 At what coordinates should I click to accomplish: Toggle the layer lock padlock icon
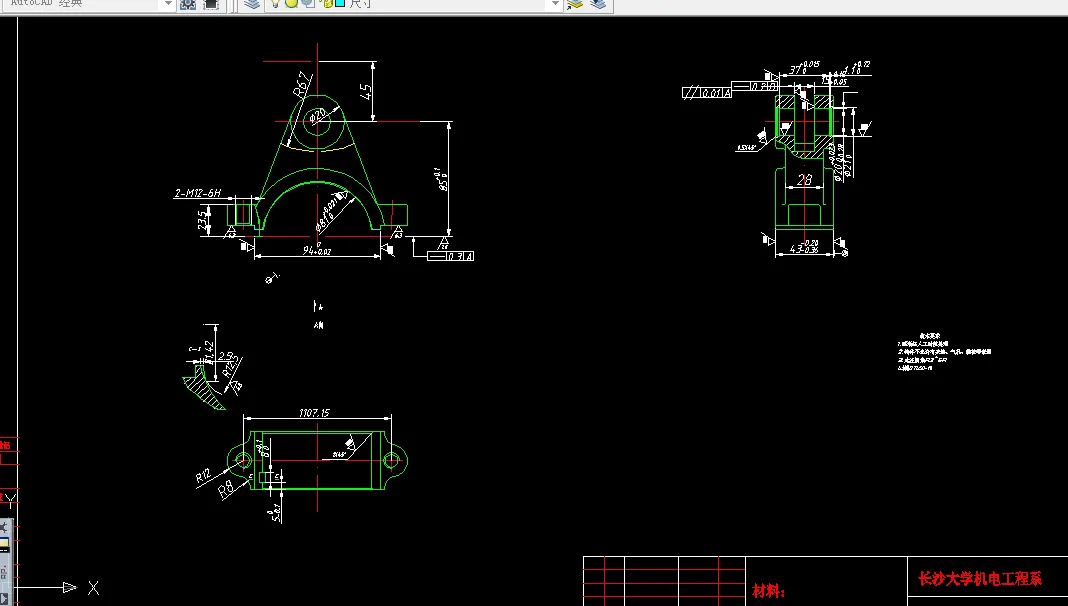(327, 3)
